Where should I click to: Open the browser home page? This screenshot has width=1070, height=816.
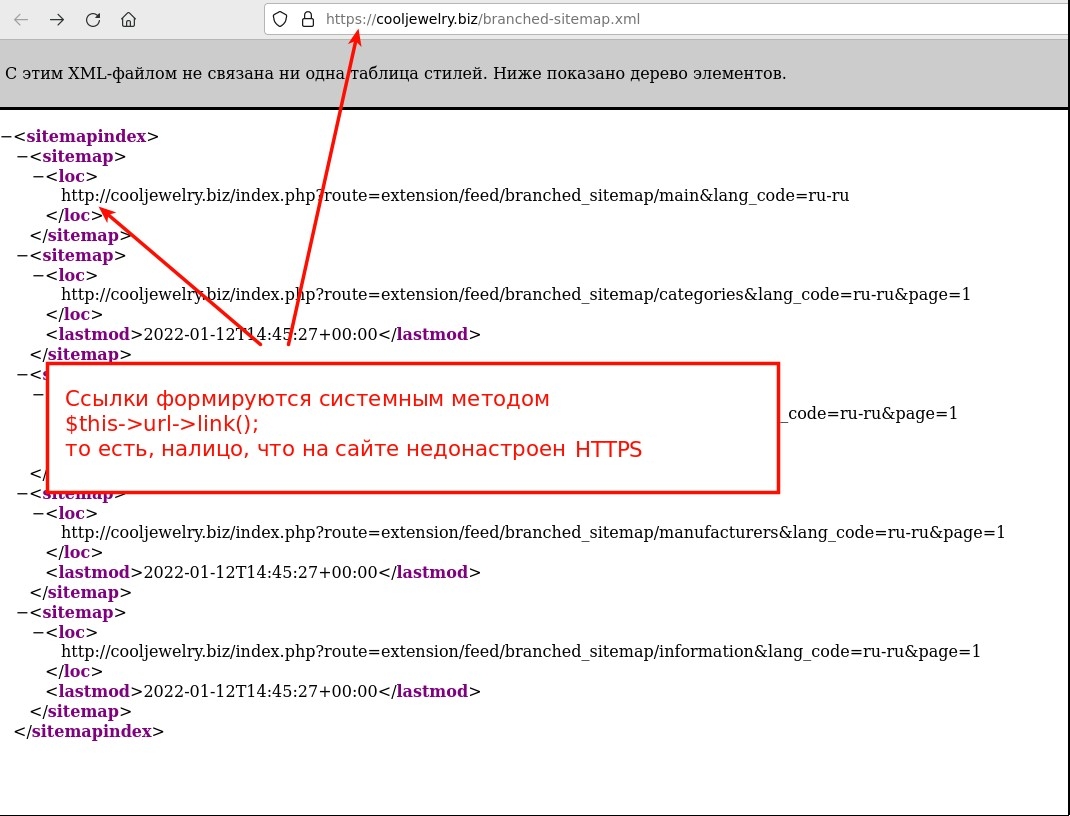click(128, 19)
